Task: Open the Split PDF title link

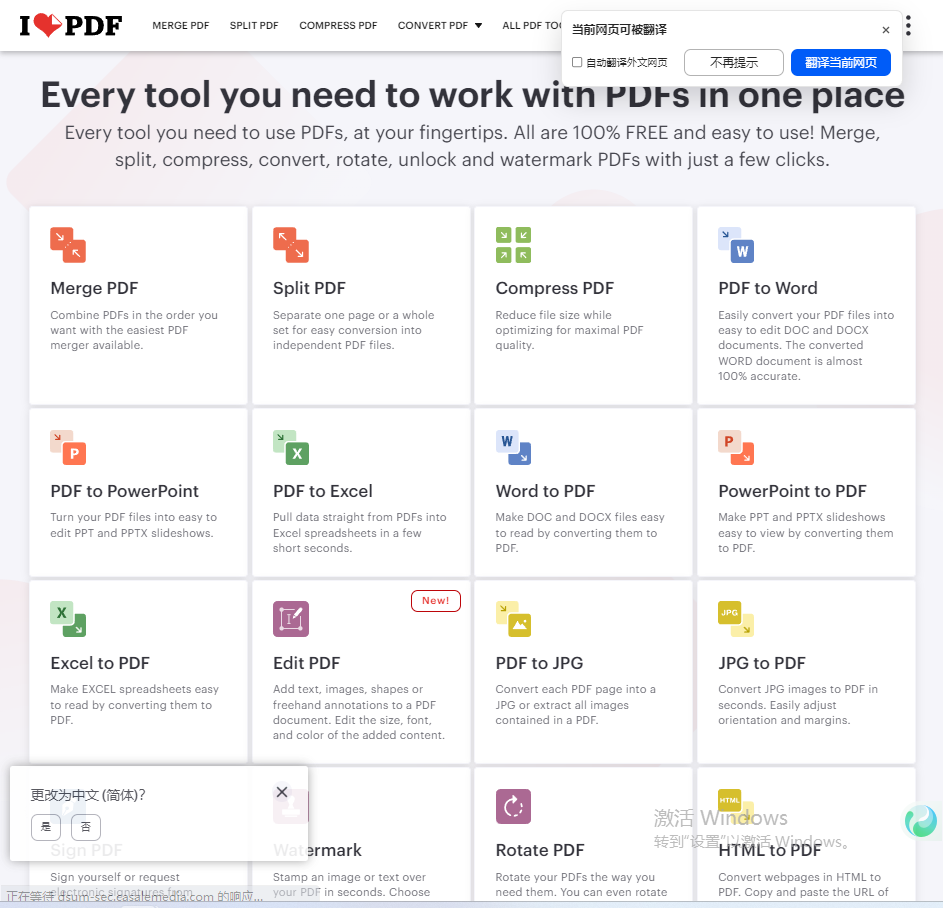Action: click(x=309, y=288)
